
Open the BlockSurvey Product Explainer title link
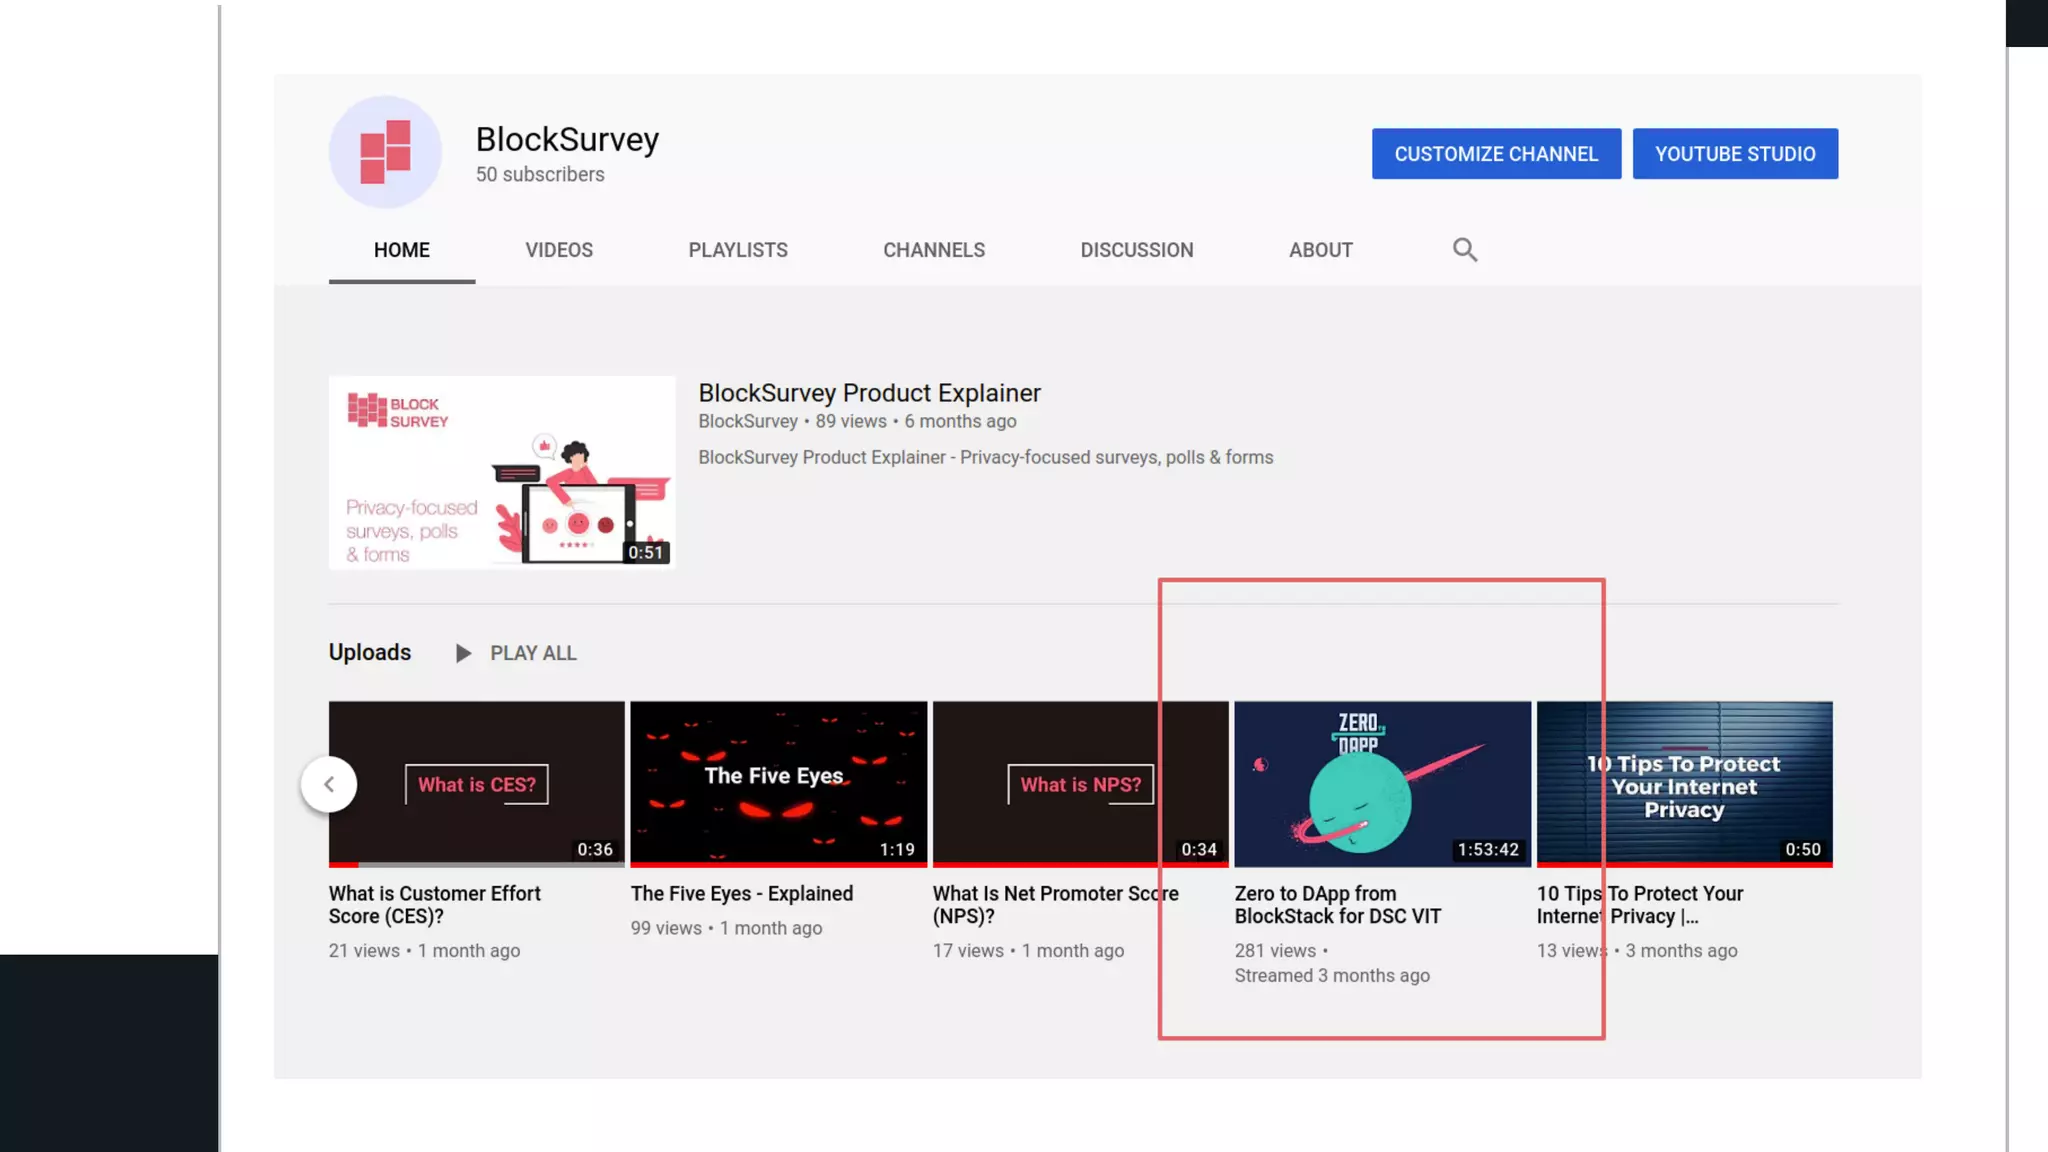click(869, 393)
